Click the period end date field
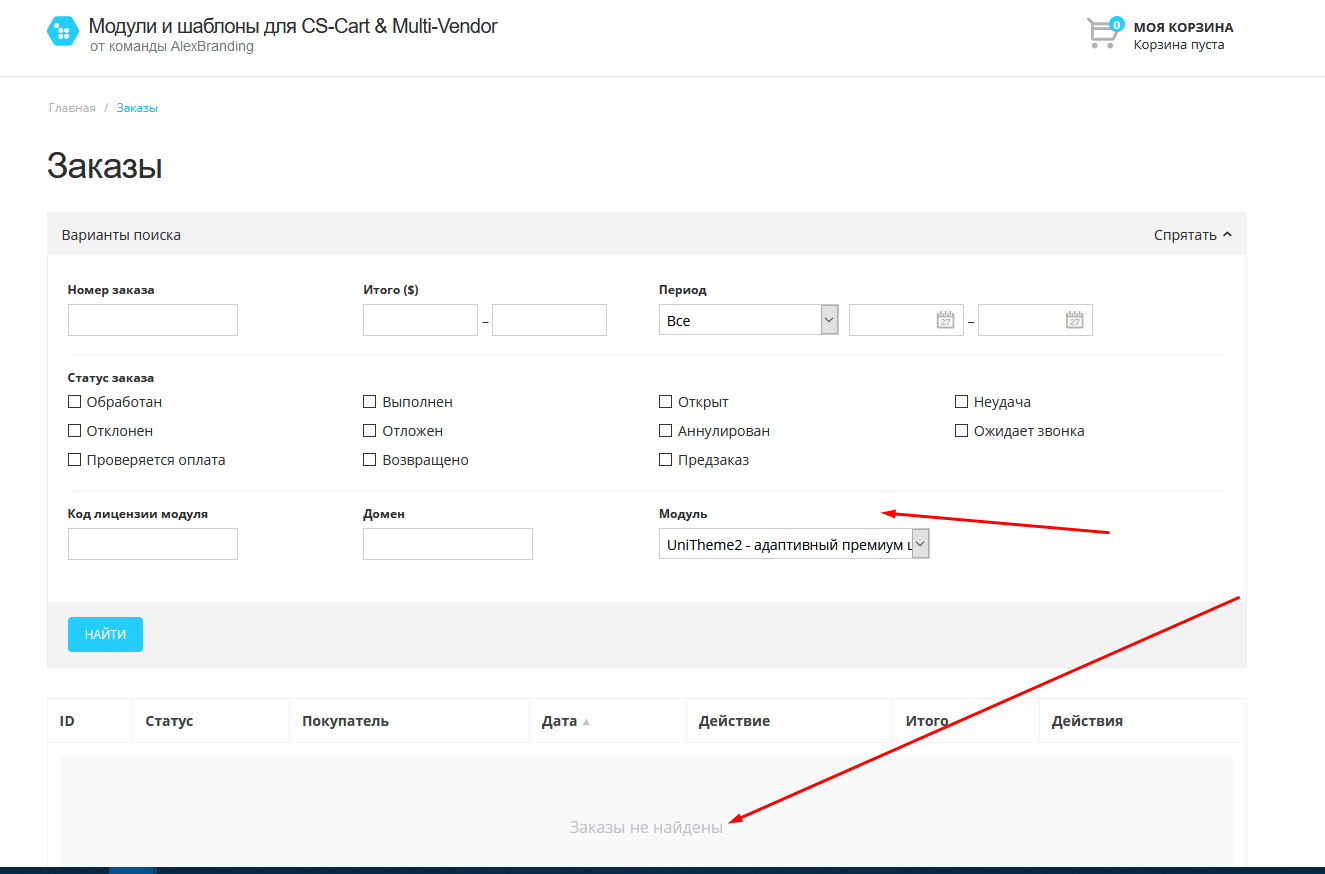This screenshot has width=1325, height=874. [x=1035, y=320]
